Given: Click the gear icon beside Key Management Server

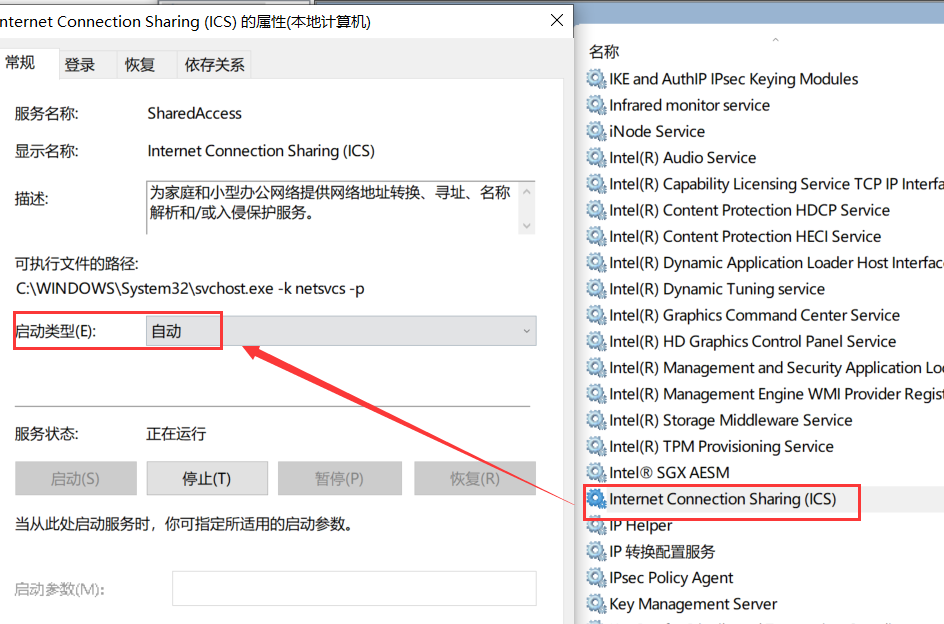Looking at the screenshot, I should [596, 604].
